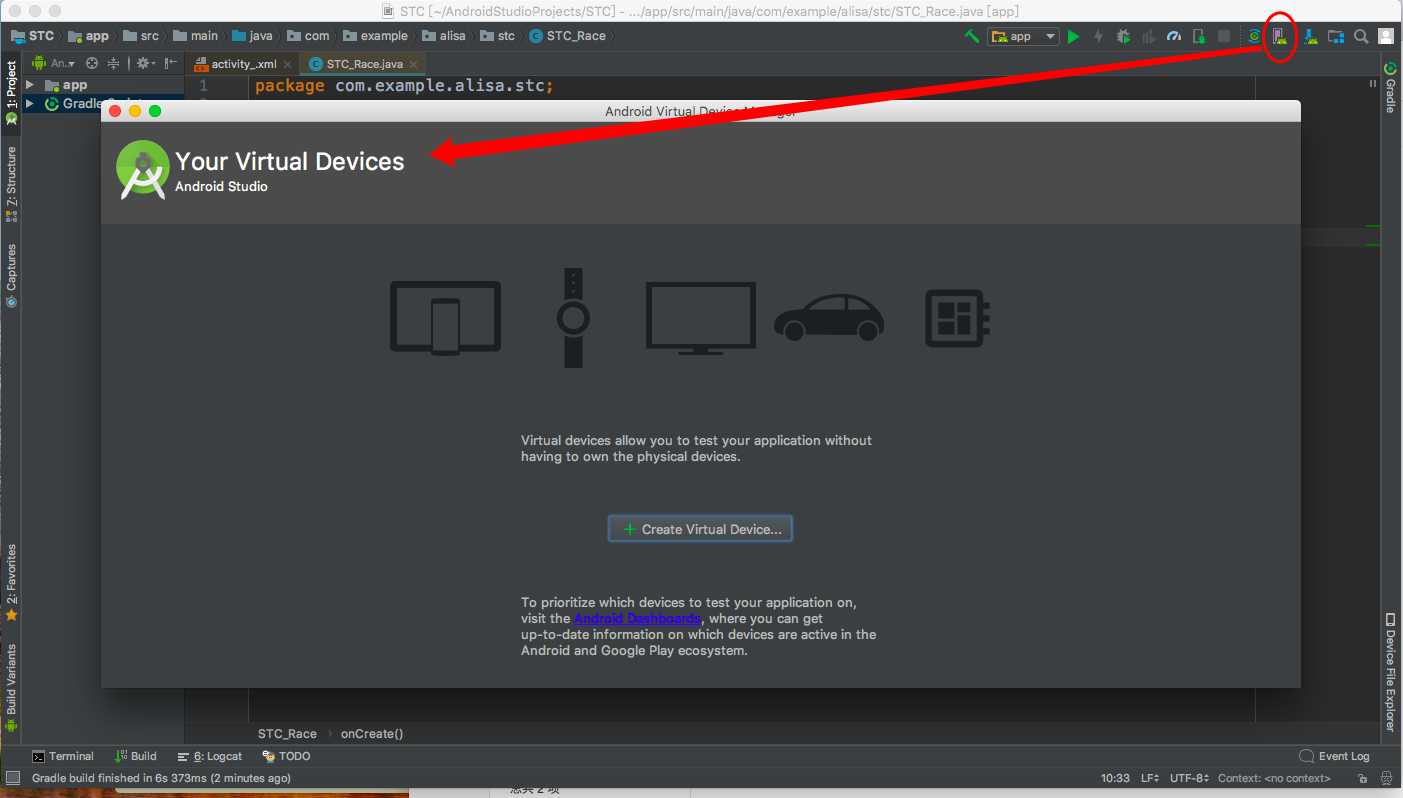Open the Device File Explorer side tab
Image resolution: width=1403 pixels, height=798 pixels.
(1390, 672)
